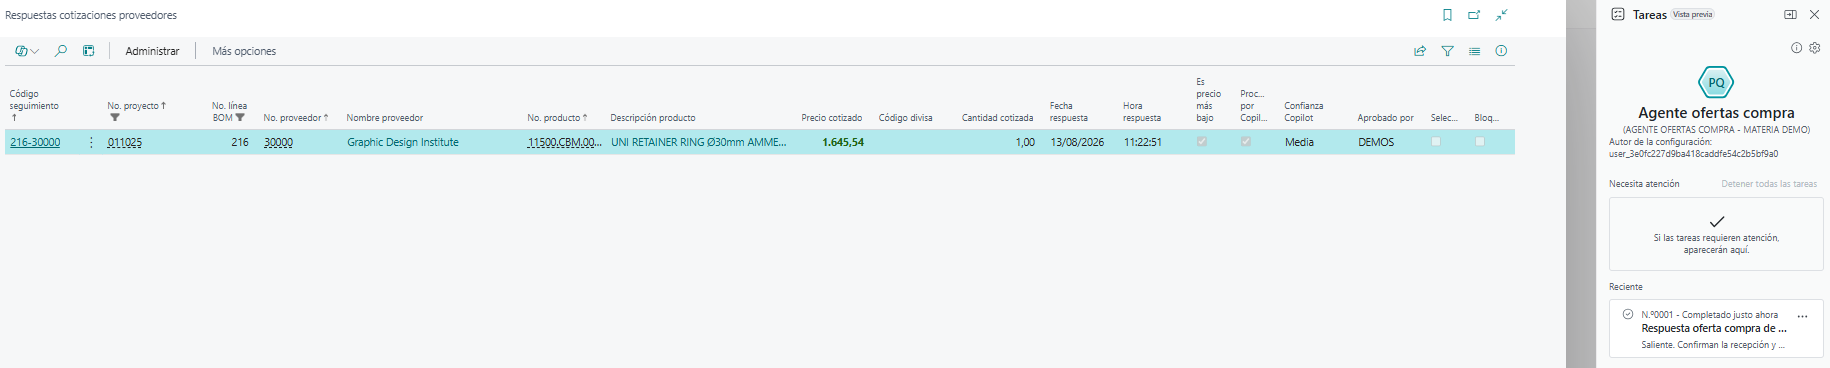Open Código divisa column header
The image size is (1830, 368).
pos(906,118)
